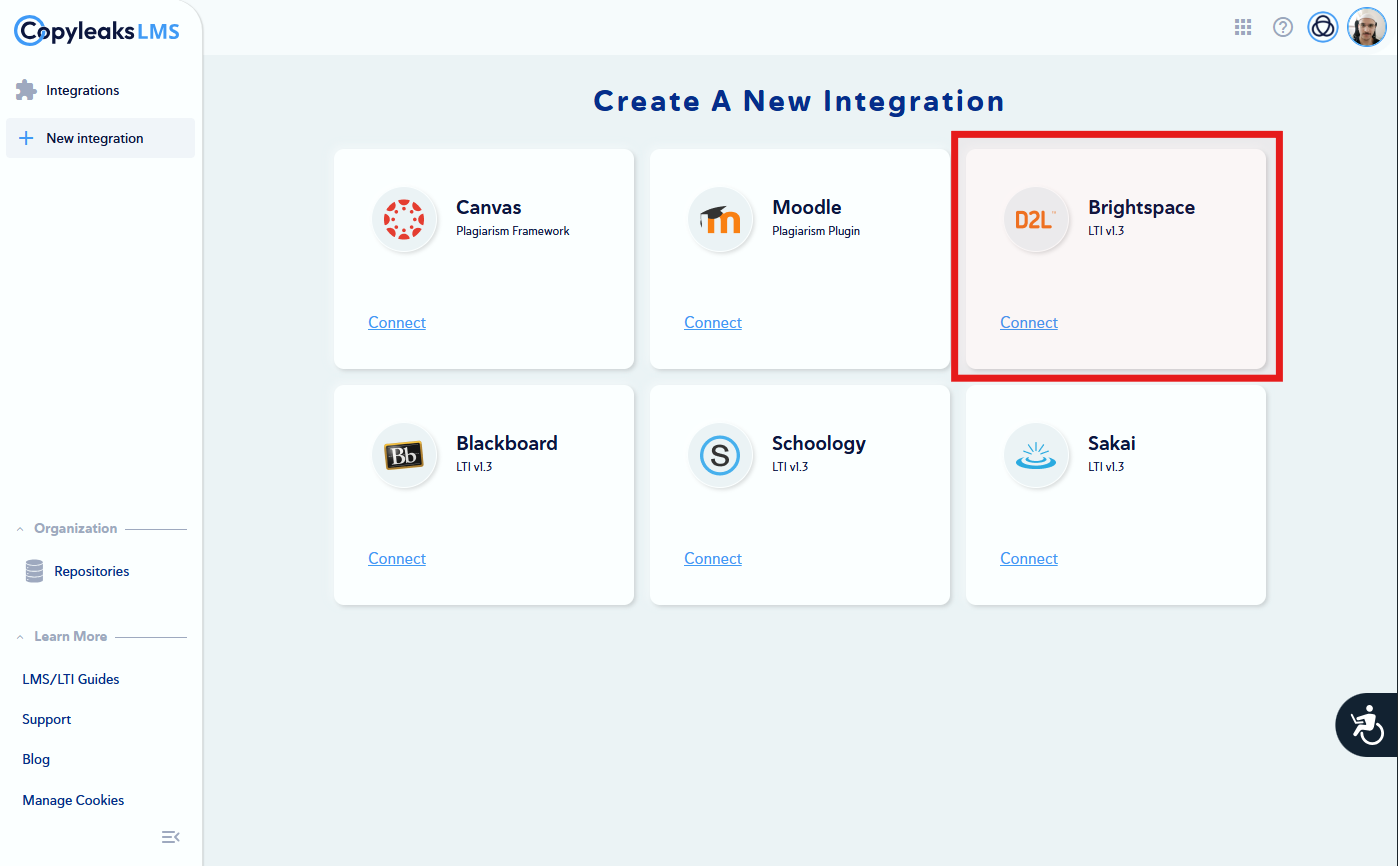Click the Brightspace card title
This screenshot has height=866, width=1398.
[x=1141, y=207]
